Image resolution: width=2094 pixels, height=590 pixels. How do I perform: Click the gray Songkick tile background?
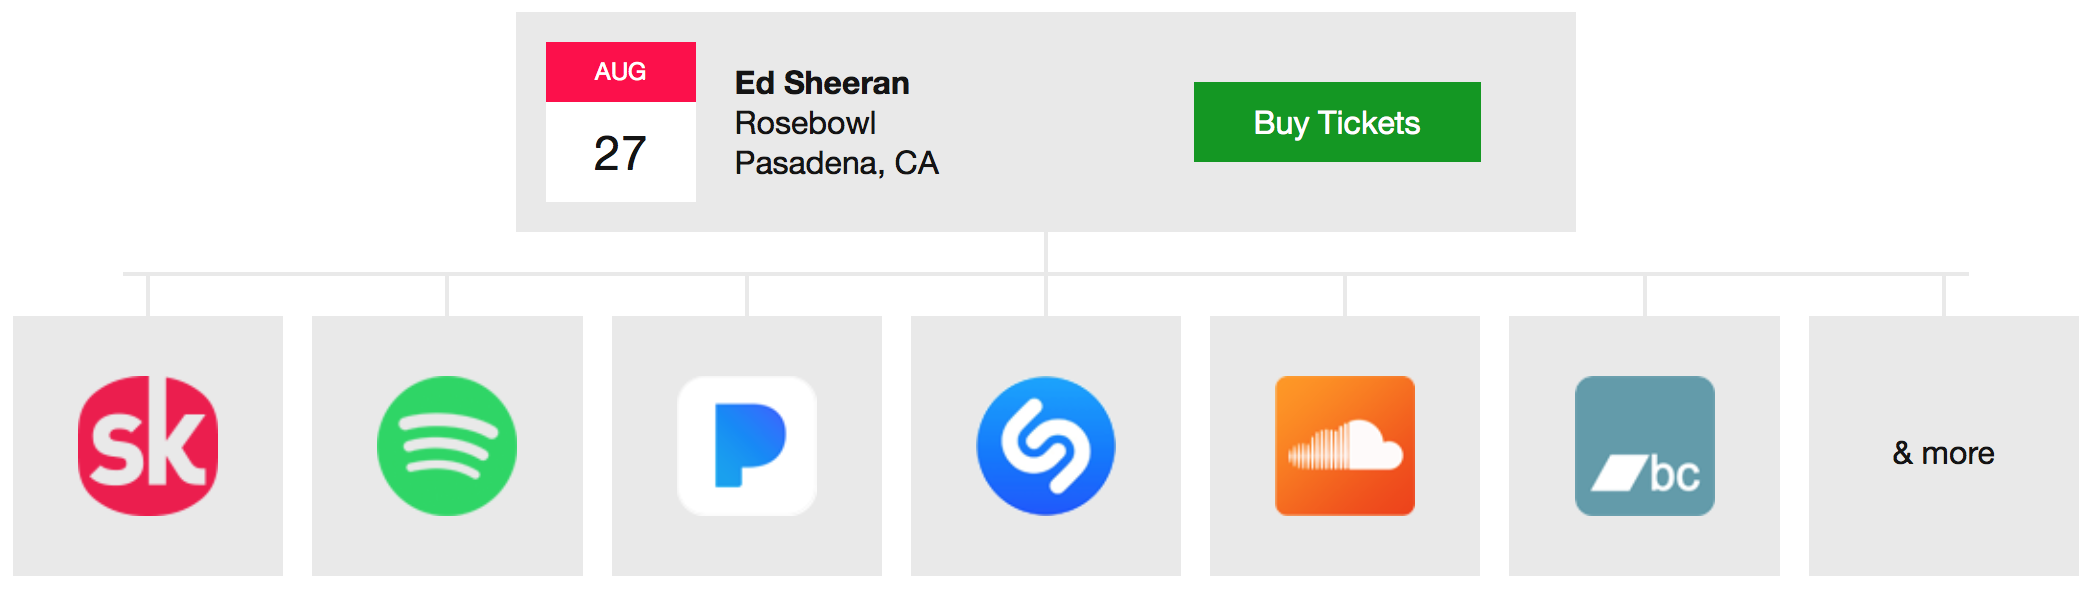tap(148, 545)
